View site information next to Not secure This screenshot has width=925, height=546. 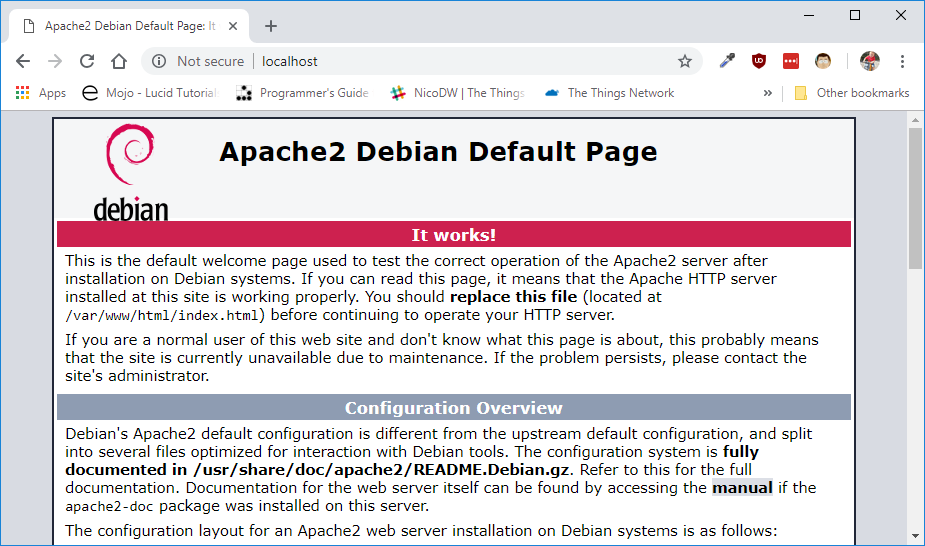(159, 61)
